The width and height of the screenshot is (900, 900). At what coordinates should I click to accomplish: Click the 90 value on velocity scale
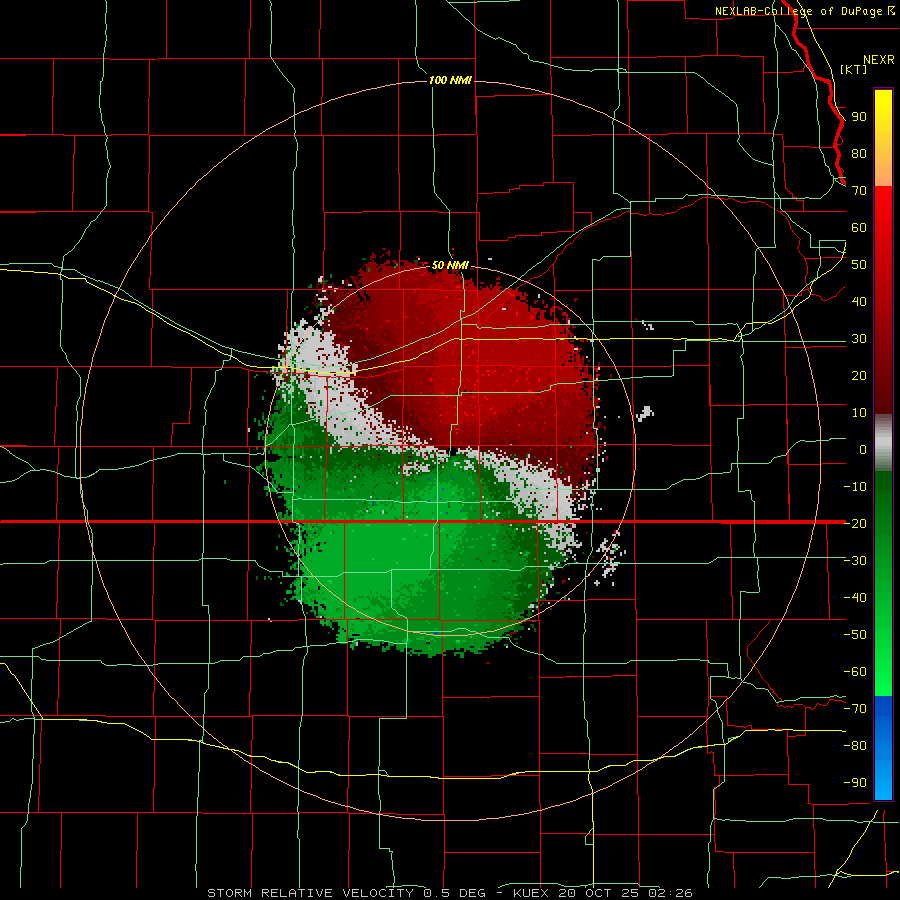pyautogui.click(x=859, y=117)
